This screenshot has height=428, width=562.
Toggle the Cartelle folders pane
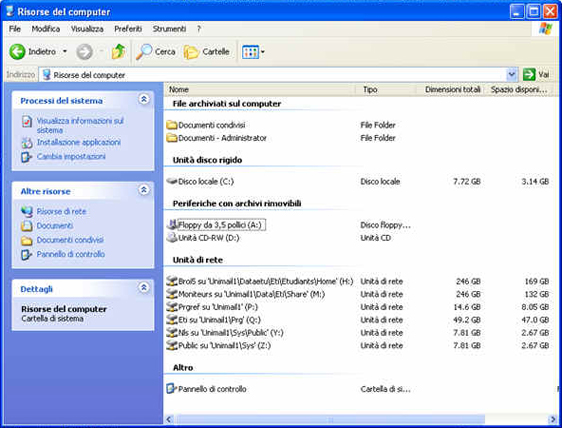pos(206,52)
